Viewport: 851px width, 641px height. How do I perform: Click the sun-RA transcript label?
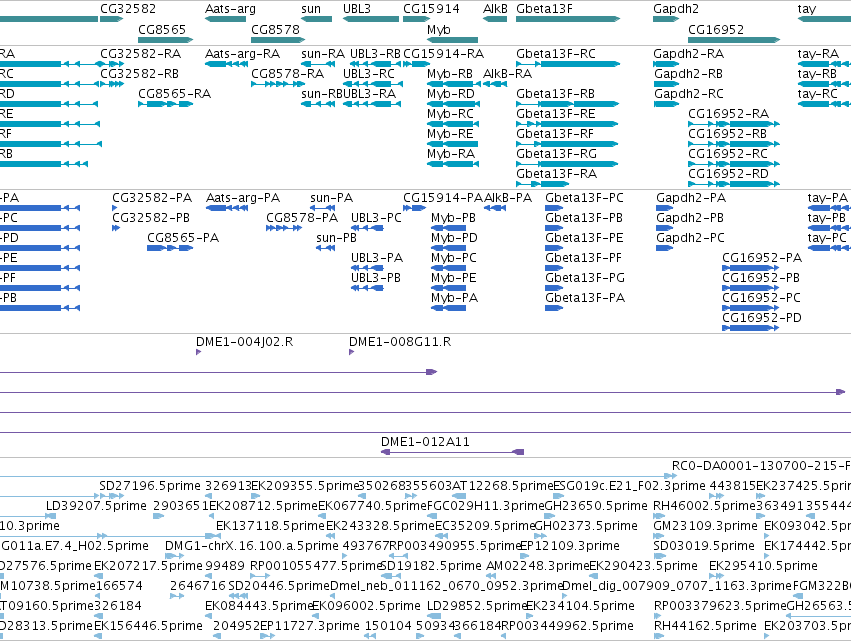pyautogui.click(x=323, y=54)
